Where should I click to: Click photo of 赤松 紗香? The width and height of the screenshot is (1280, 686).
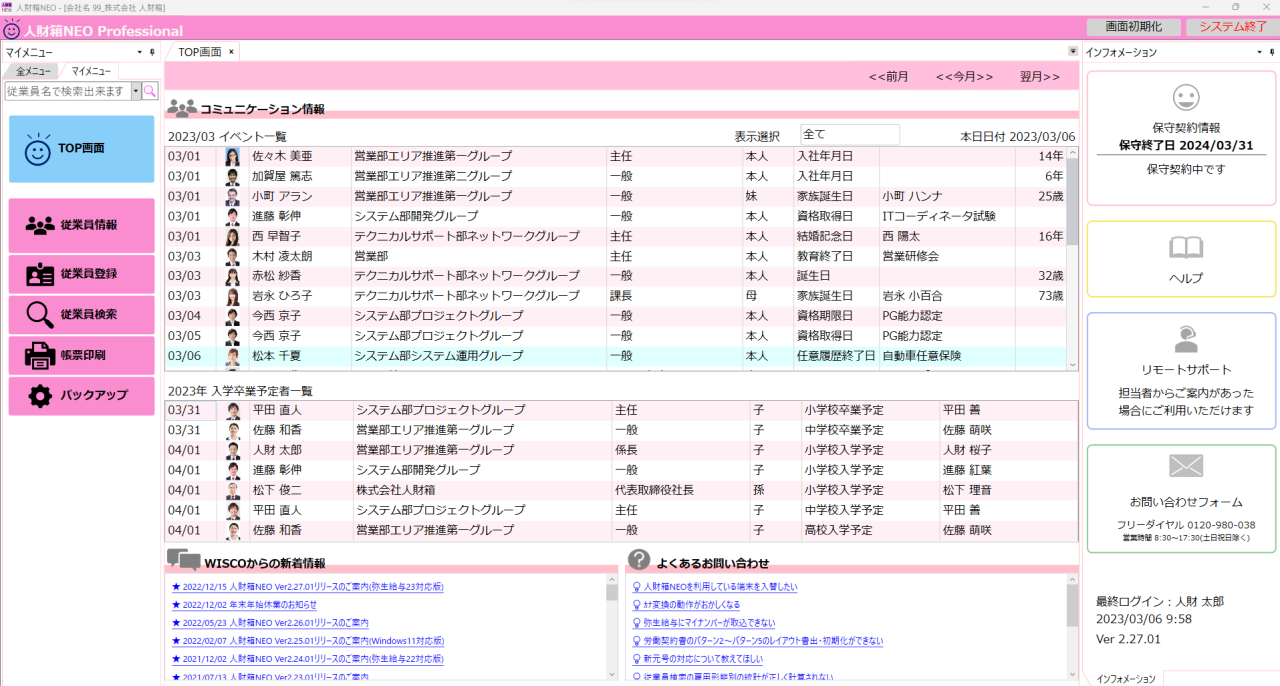tap(233, 277)
